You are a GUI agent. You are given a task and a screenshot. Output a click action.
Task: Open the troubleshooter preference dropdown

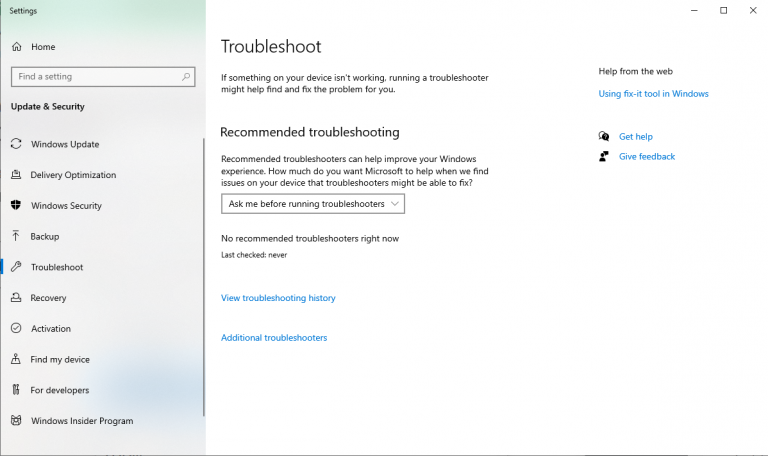pyautogui.click(x=313, y=204)
